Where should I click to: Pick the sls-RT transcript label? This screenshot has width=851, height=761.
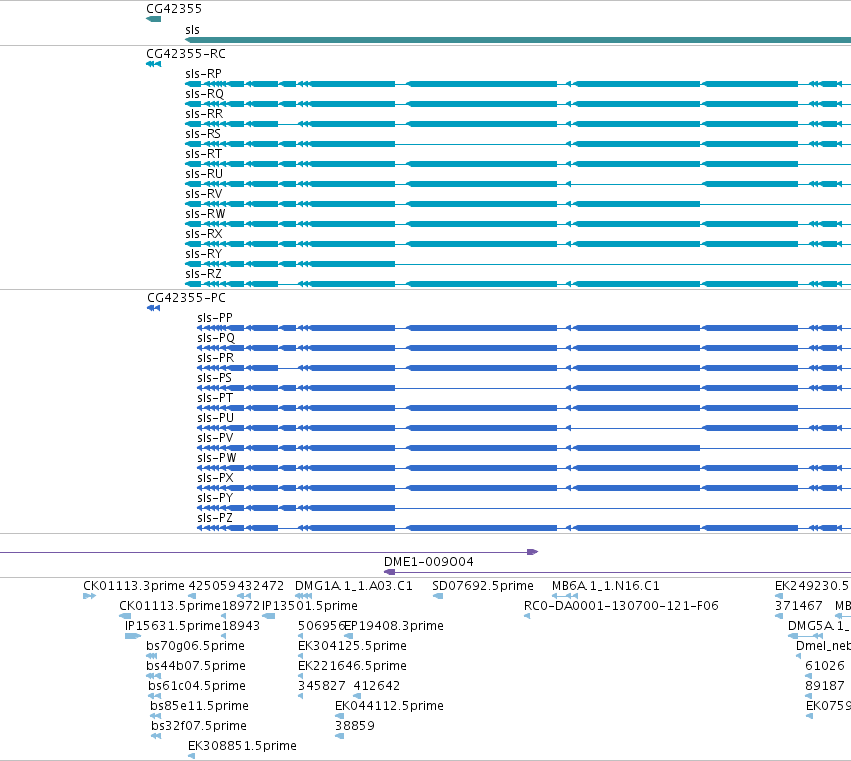point(203,154)
